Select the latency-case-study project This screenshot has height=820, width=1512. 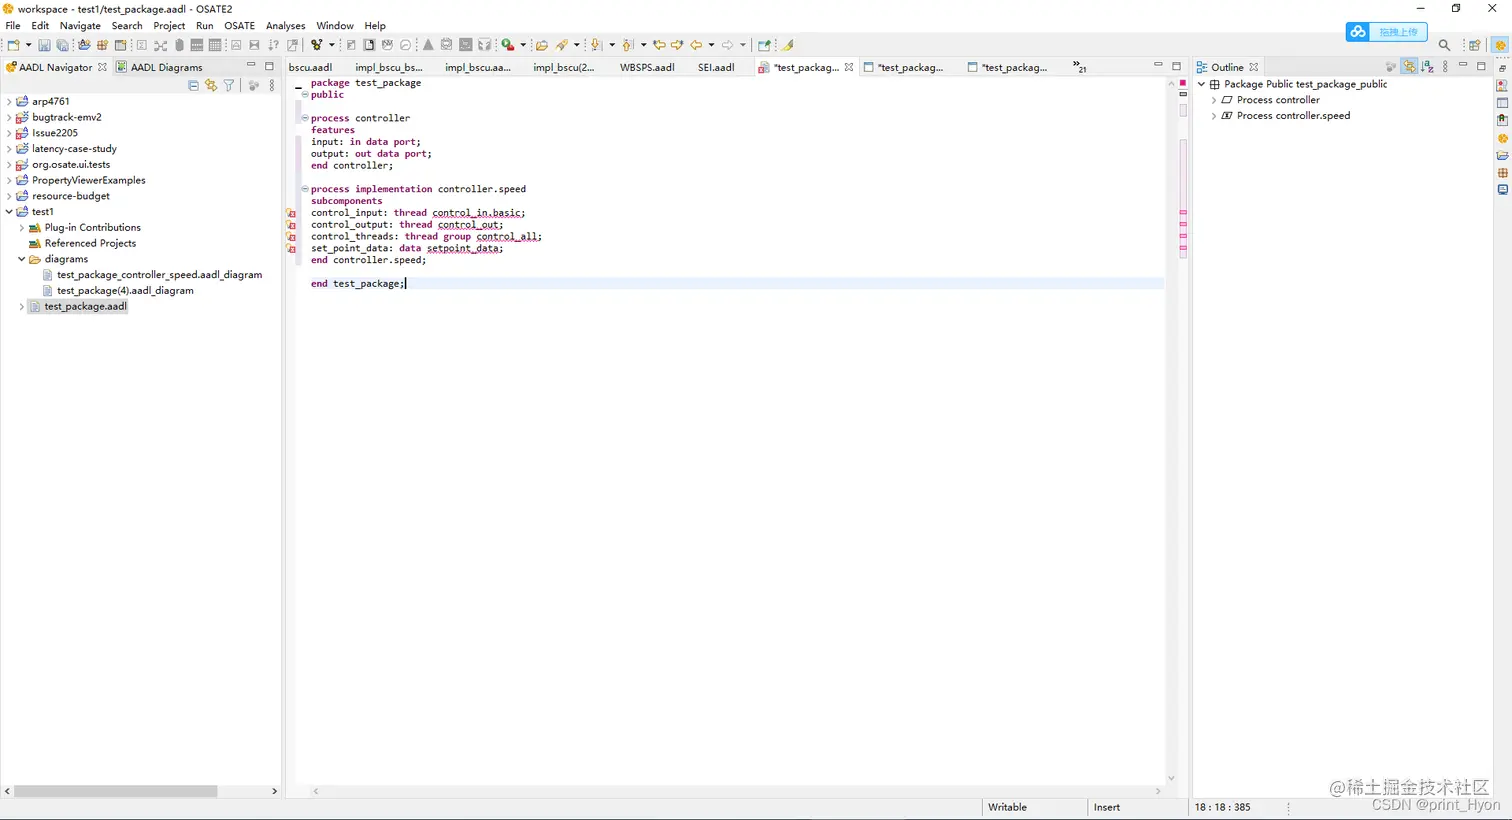(74, 149)
